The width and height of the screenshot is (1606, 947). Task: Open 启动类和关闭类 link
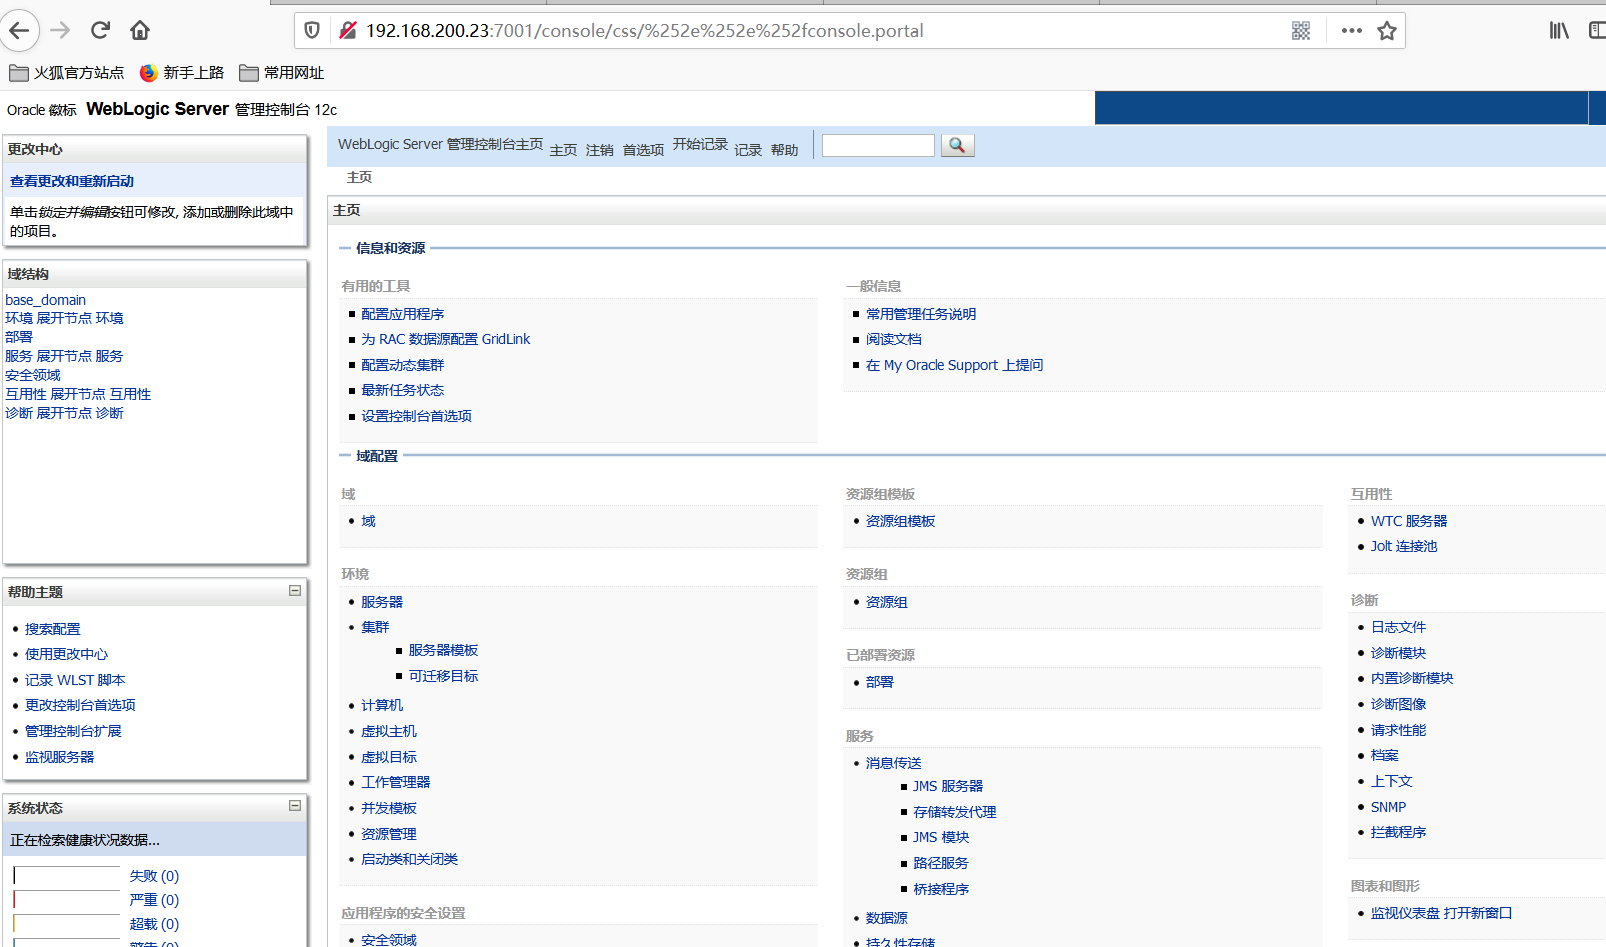pos(410,859)
